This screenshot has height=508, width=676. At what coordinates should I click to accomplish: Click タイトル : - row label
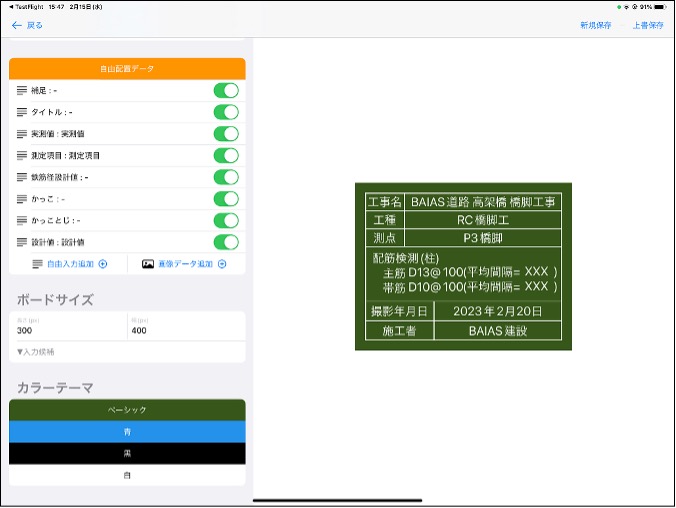point(52,112)
